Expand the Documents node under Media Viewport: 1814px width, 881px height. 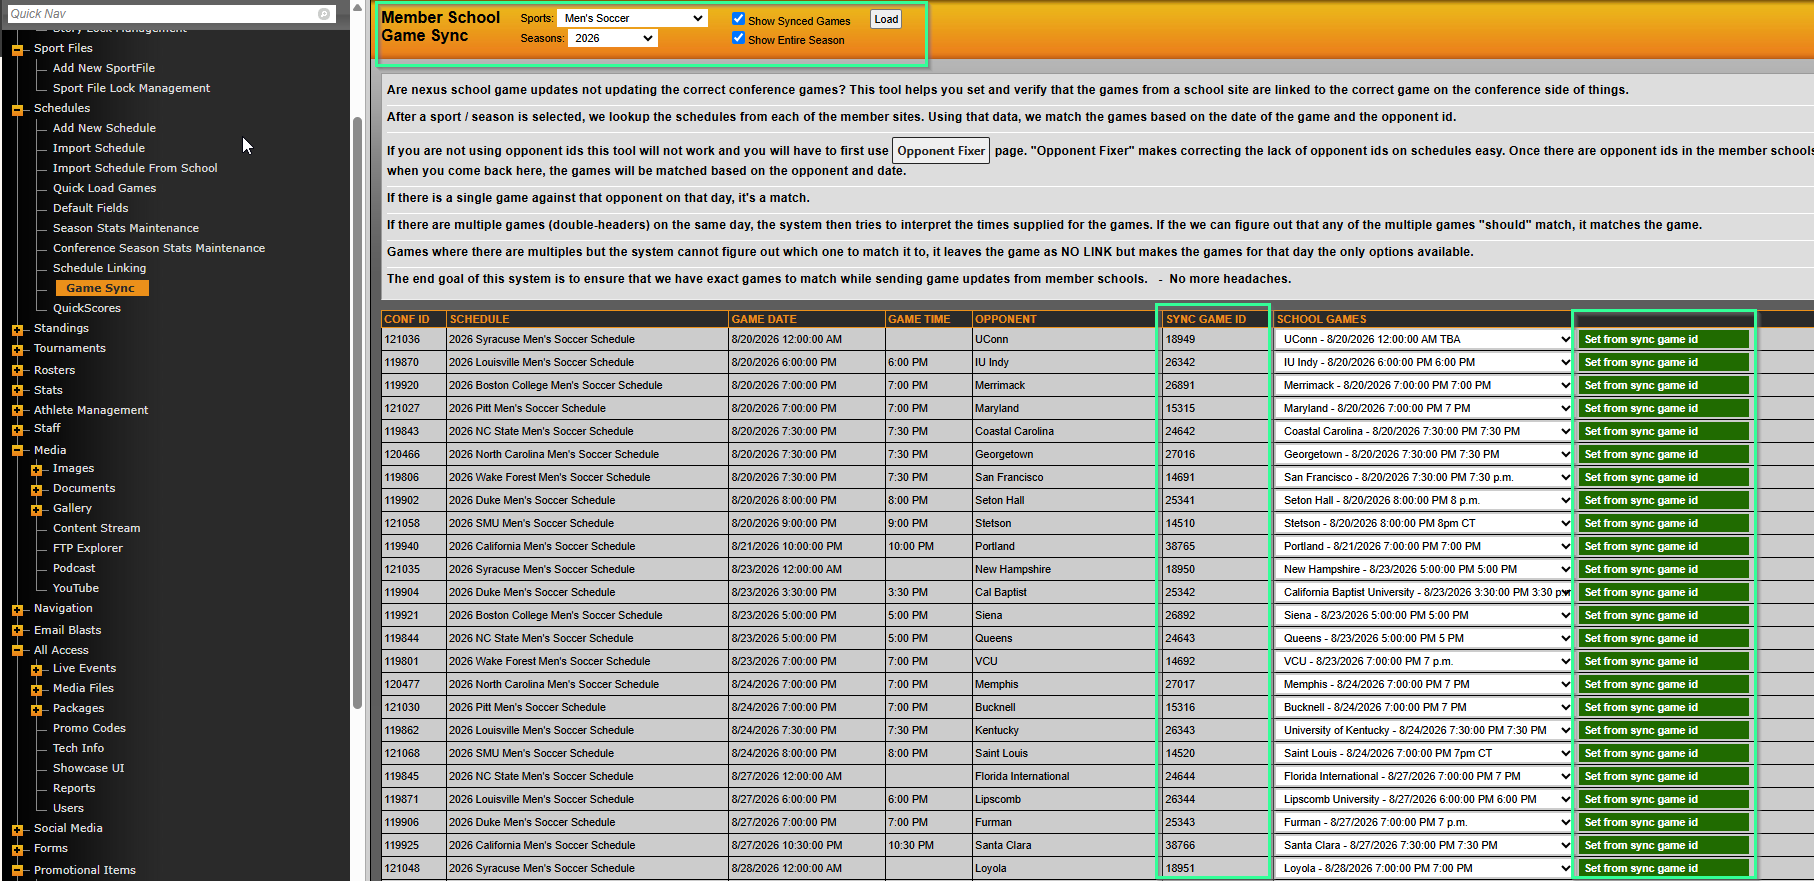click(36, 489)
